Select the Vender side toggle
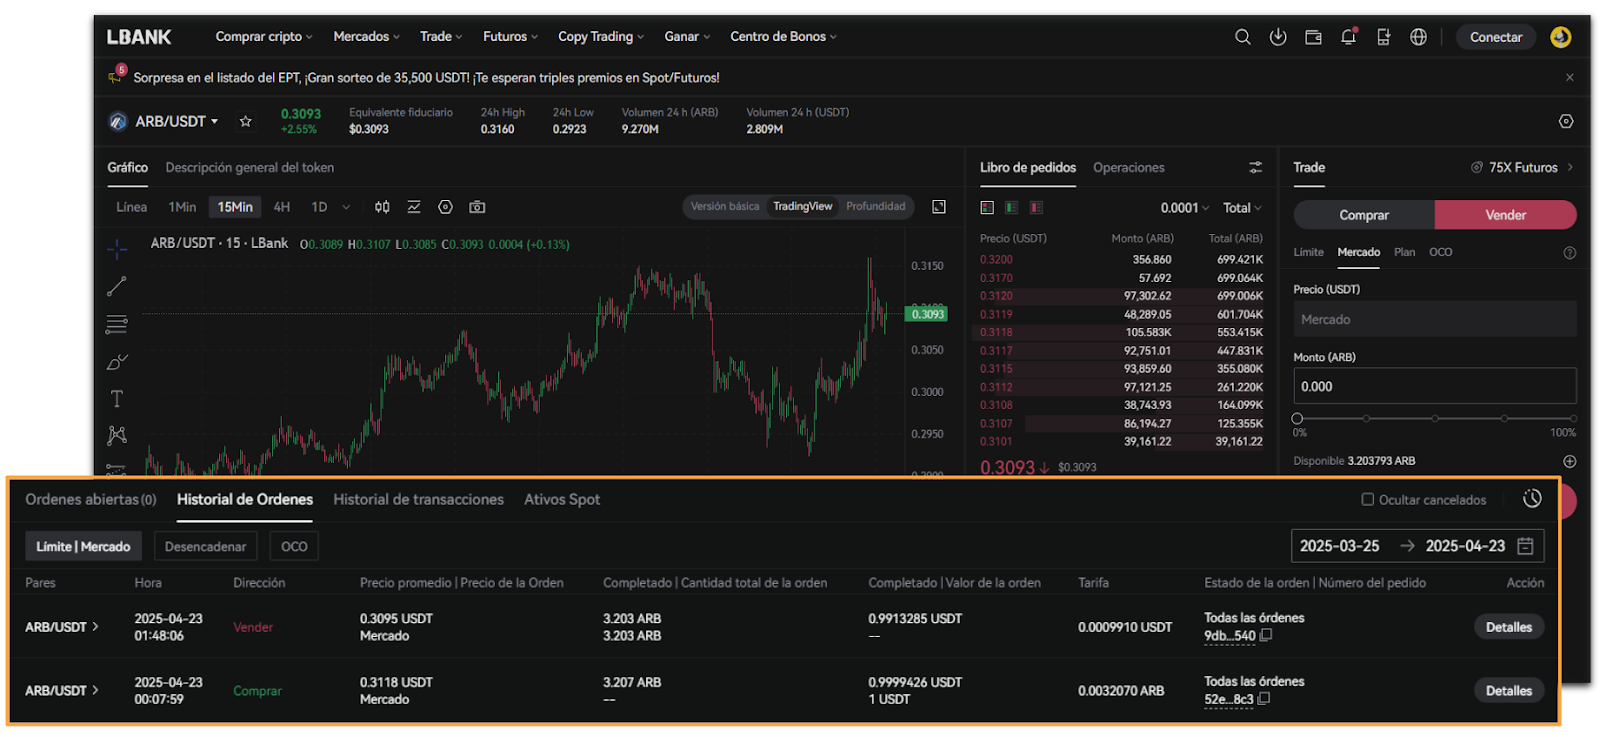 coord(1505,215)
